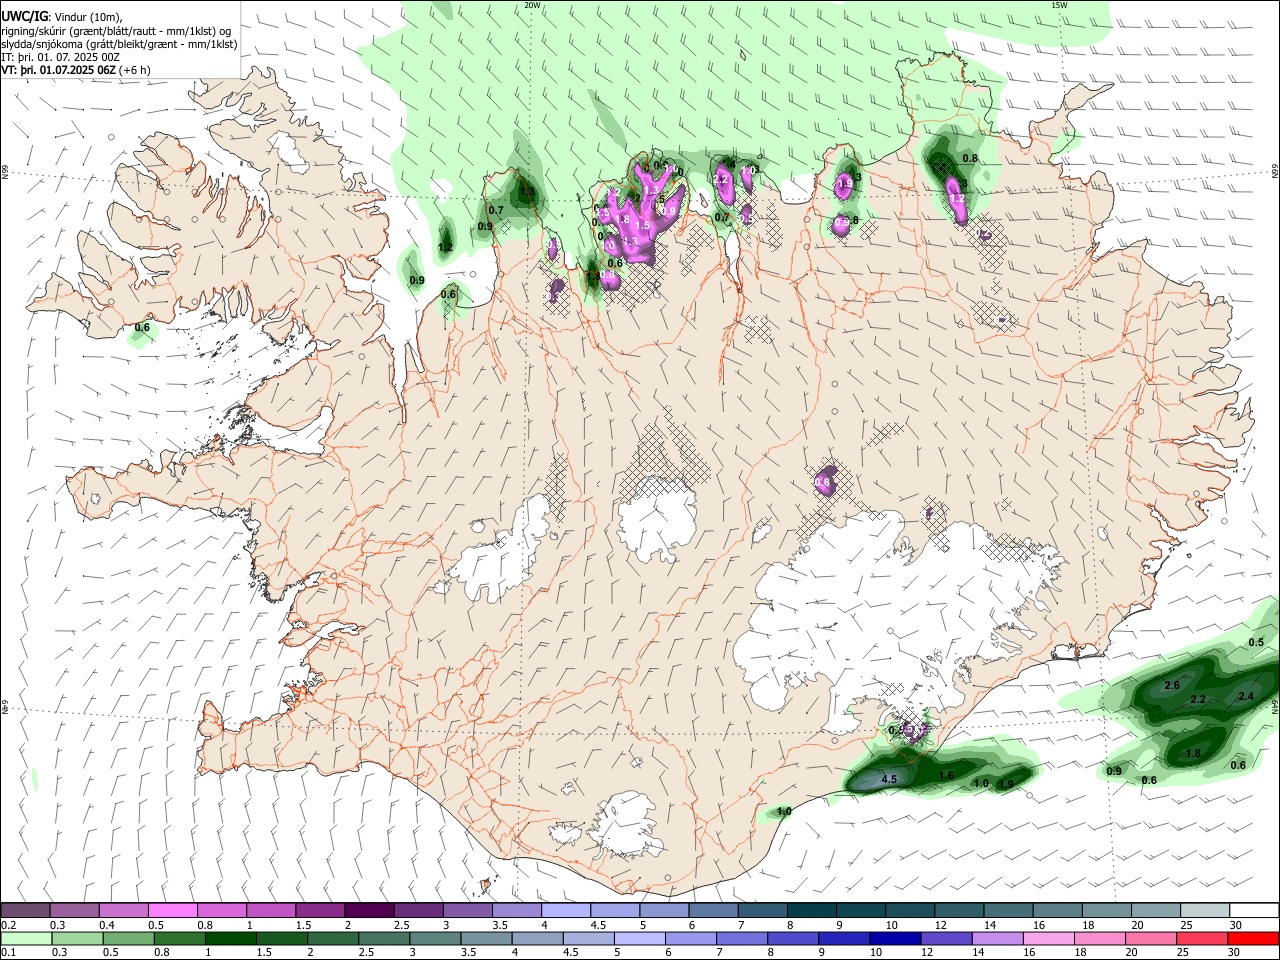Image resolution: width=1280 pixels, height=960 pixels.
Task: Click the UWC/IG title text
Action: coord(24,17)
